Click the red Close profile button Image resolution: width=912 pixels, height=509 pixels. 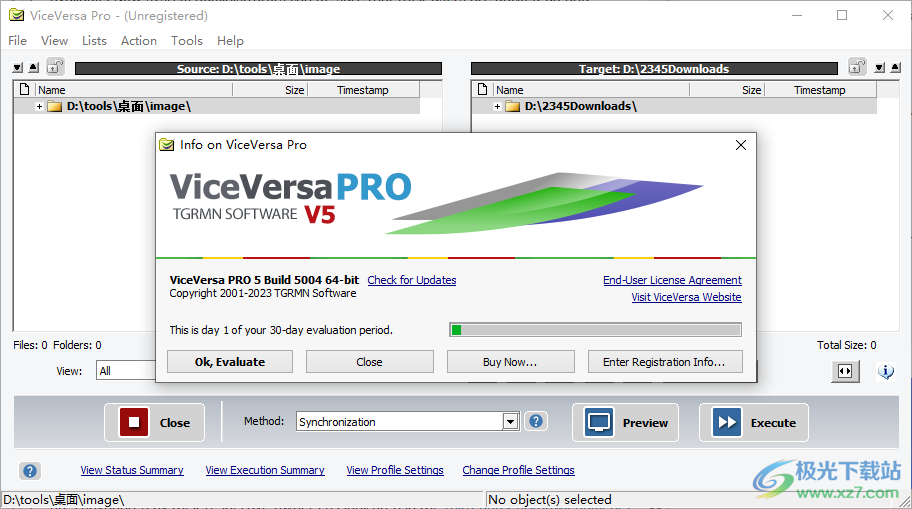155,422
